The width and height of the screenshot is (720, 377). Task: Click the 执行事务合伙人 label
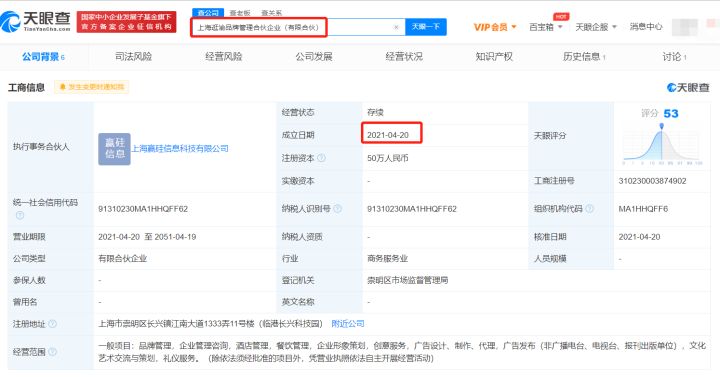click(x=41, y=147)
